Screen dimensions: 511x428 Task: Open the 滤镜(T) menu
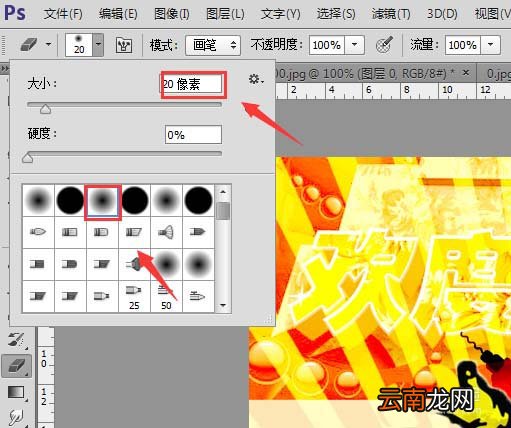pos(391,14)
